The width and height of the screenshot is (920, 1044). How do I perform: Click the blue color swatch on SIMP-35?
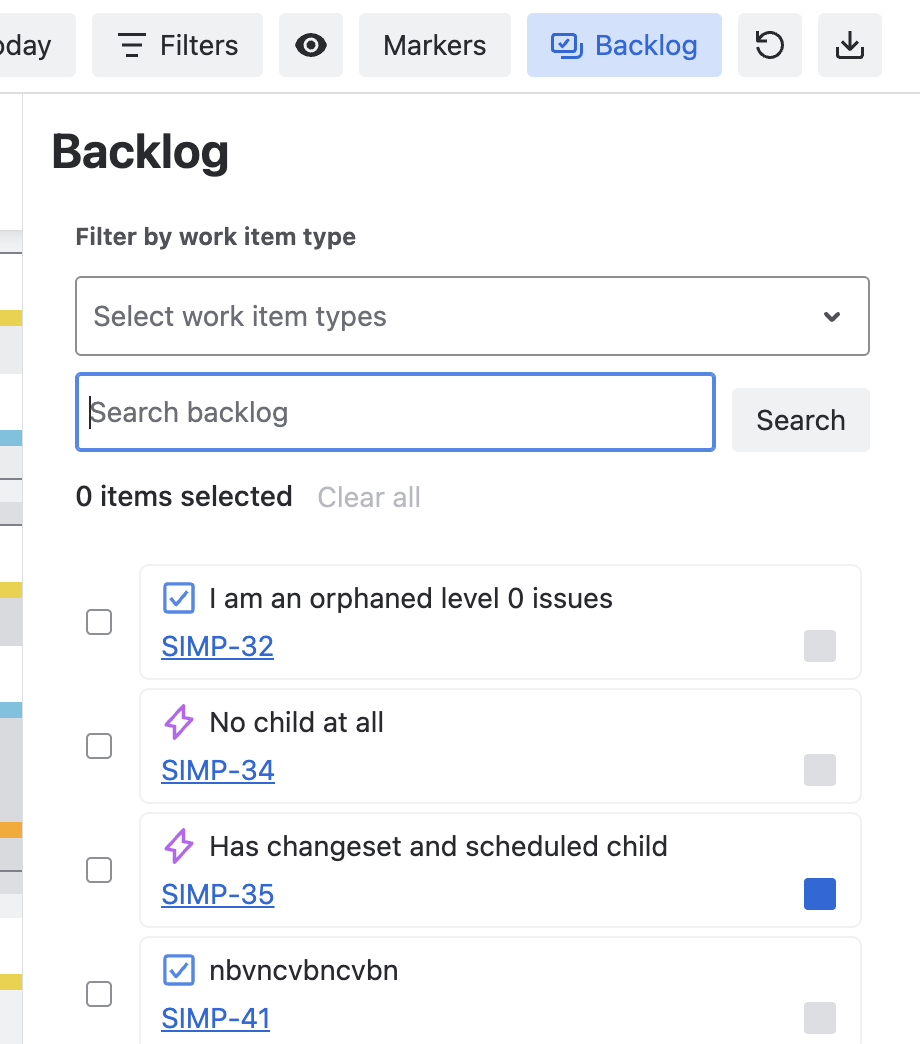pyautogui.click(x=819, y=894)
